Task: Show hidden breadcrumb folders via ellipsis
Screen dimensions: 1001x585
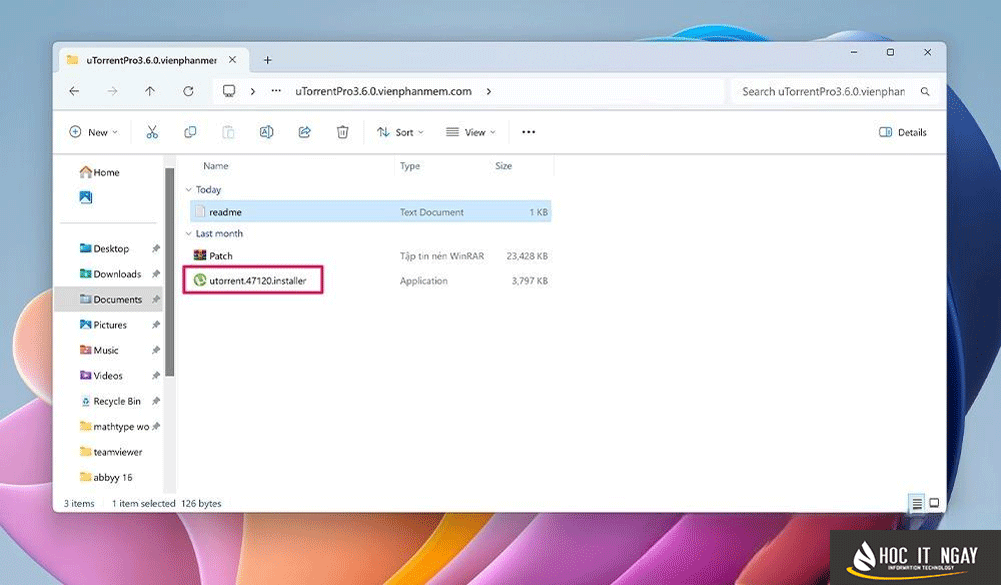Action: tap(276, 91)
